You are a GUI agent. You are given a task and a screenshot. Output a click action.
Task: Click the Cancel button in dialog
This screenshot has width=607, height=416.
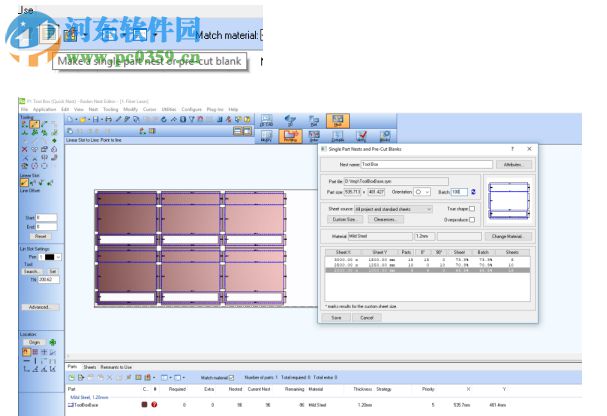367,318
